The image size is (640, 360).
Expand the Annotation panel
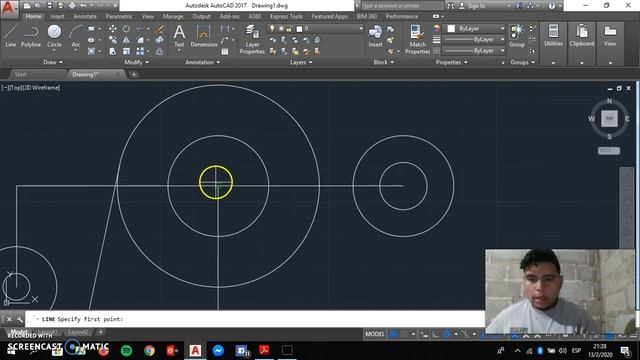click(202, 62)
